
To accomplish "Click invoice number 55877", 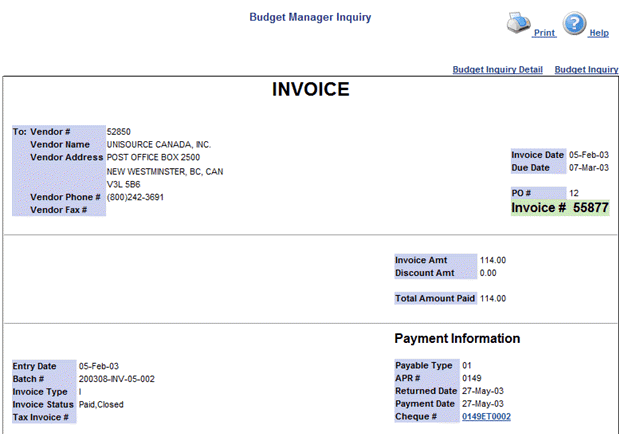I will coord(591,208).
